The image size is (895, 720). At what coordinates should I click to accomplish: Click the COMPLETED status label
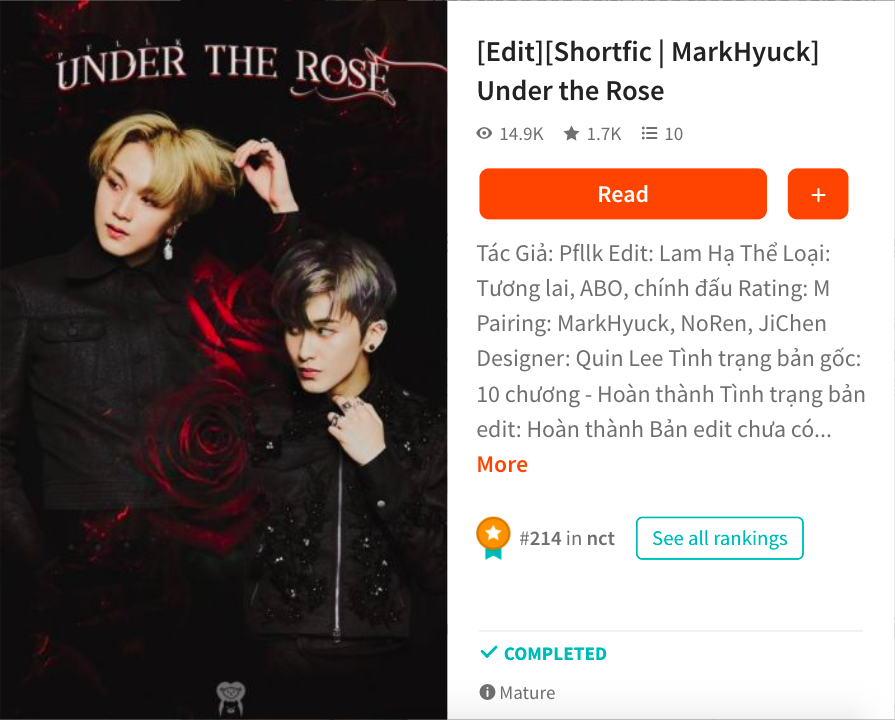click(555, 653)
